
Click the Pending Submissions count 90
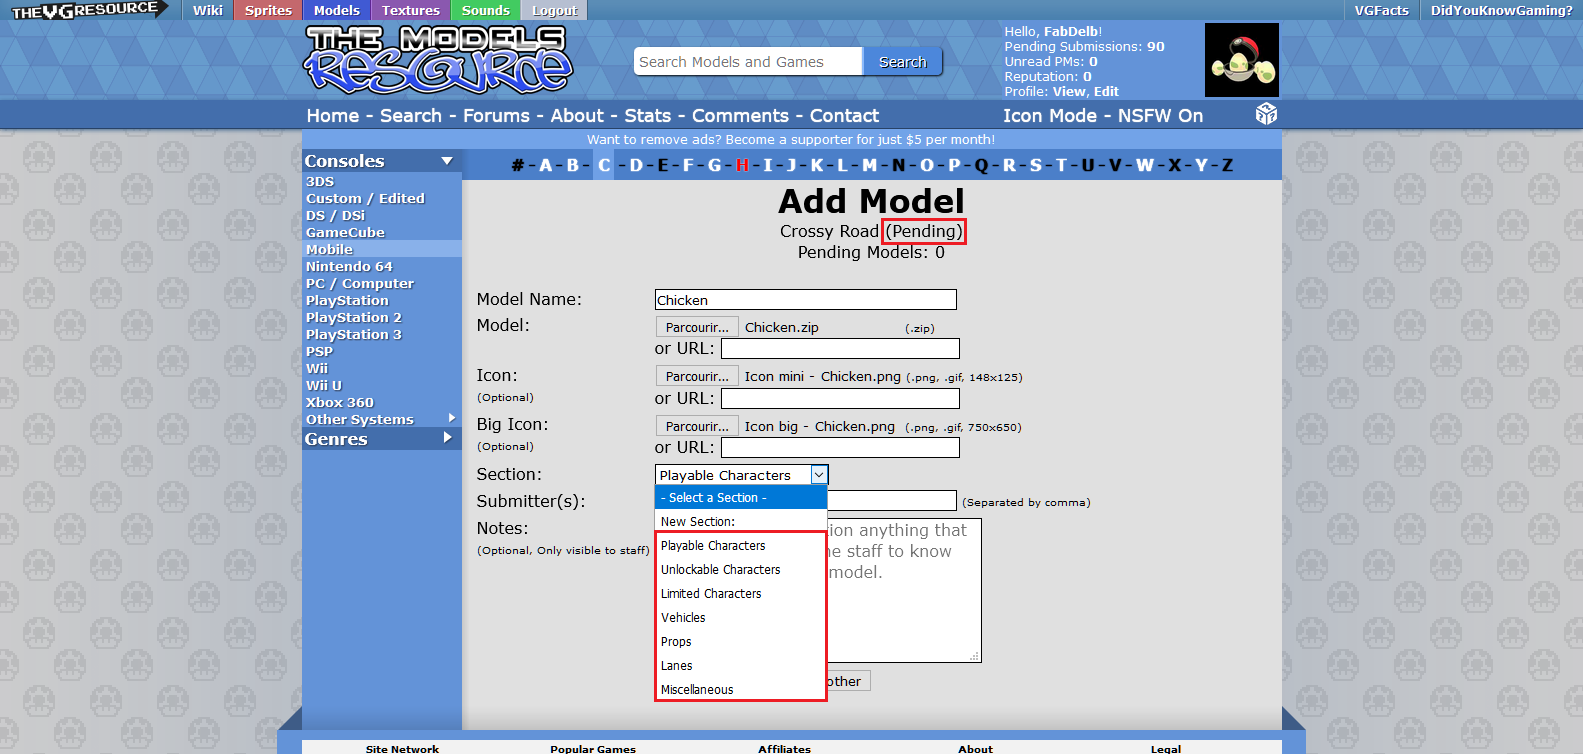coord(1155,47)
